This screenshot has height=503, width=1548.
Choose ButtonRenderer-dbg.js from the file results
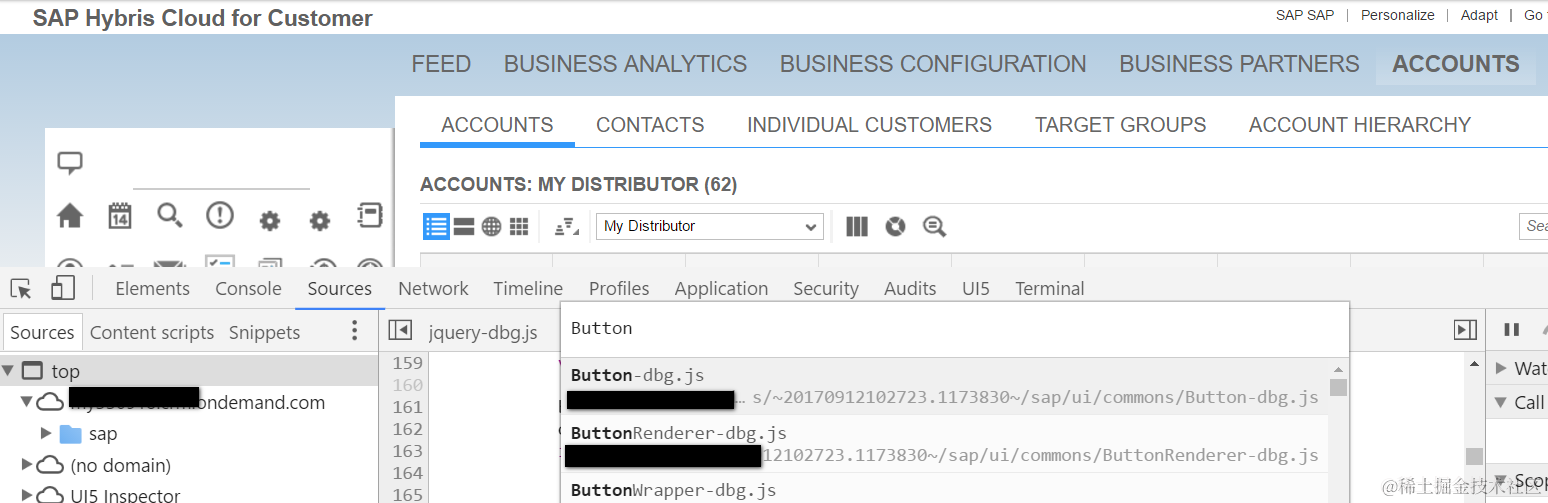(x=945, y=443)
